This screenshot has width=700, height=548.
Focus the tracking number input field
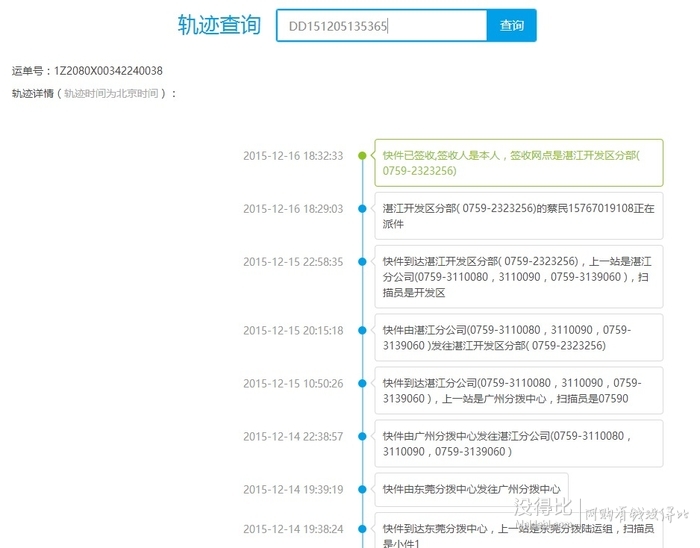[382, 25]
